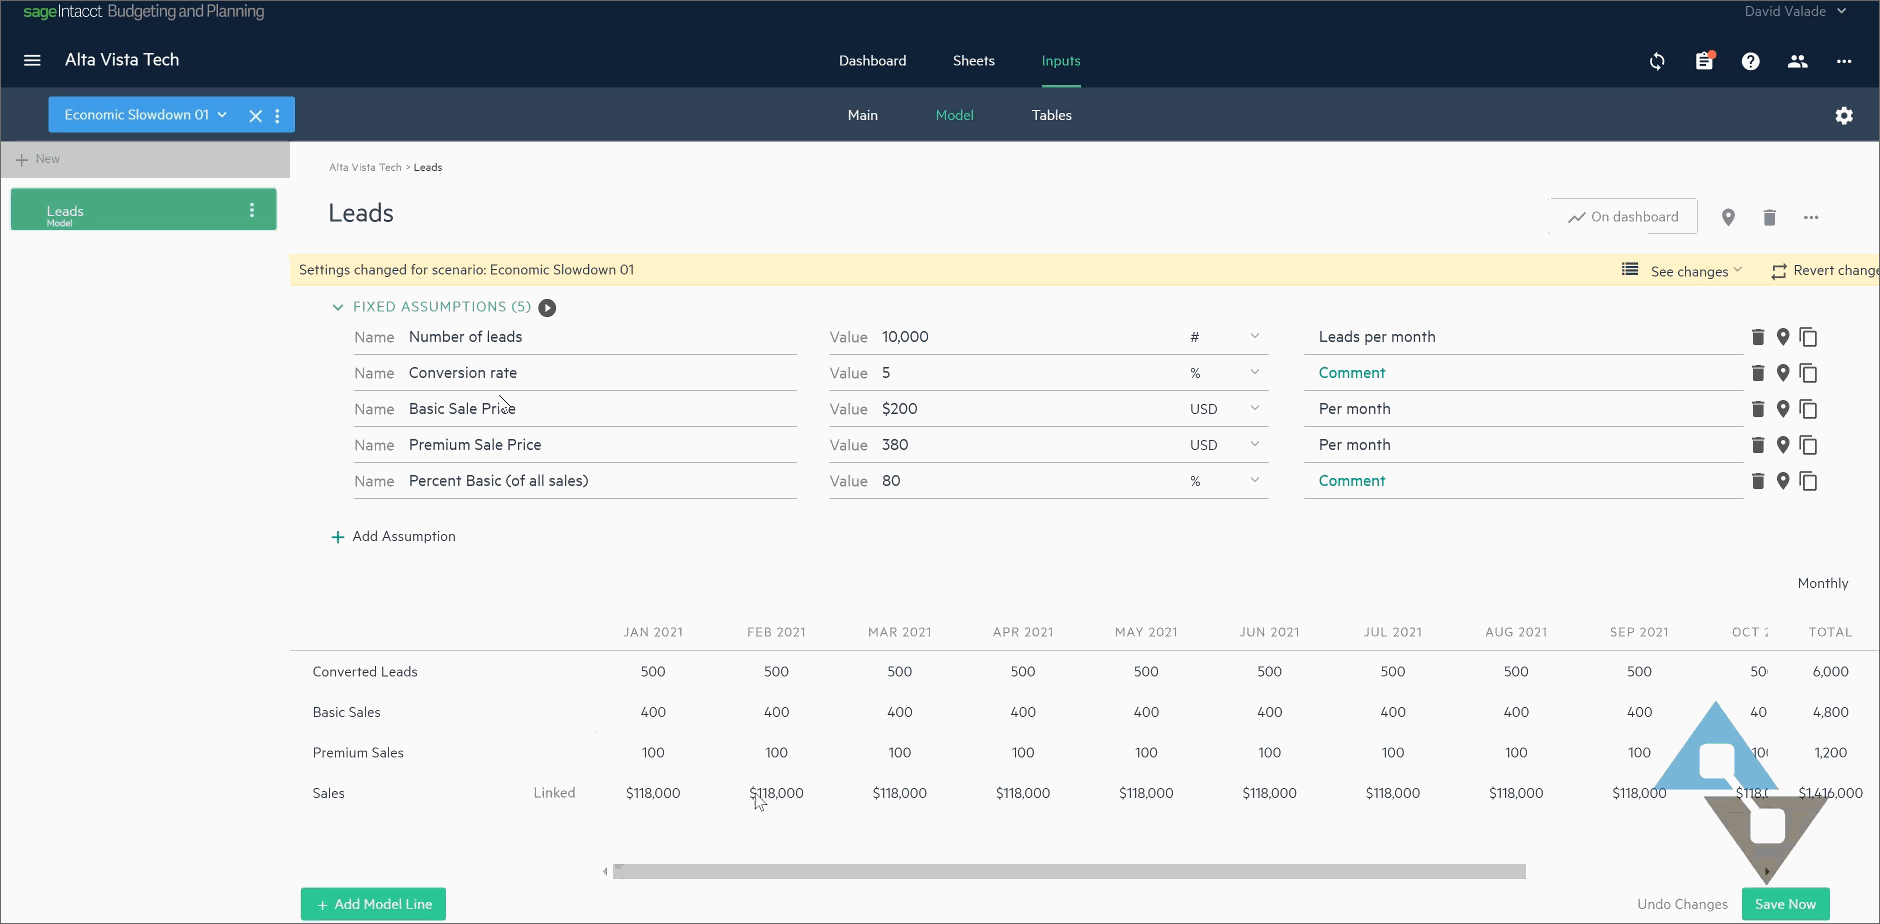Click the scrollbar left arrow
The image size is (1880, 924).
[x=605, y=872]
